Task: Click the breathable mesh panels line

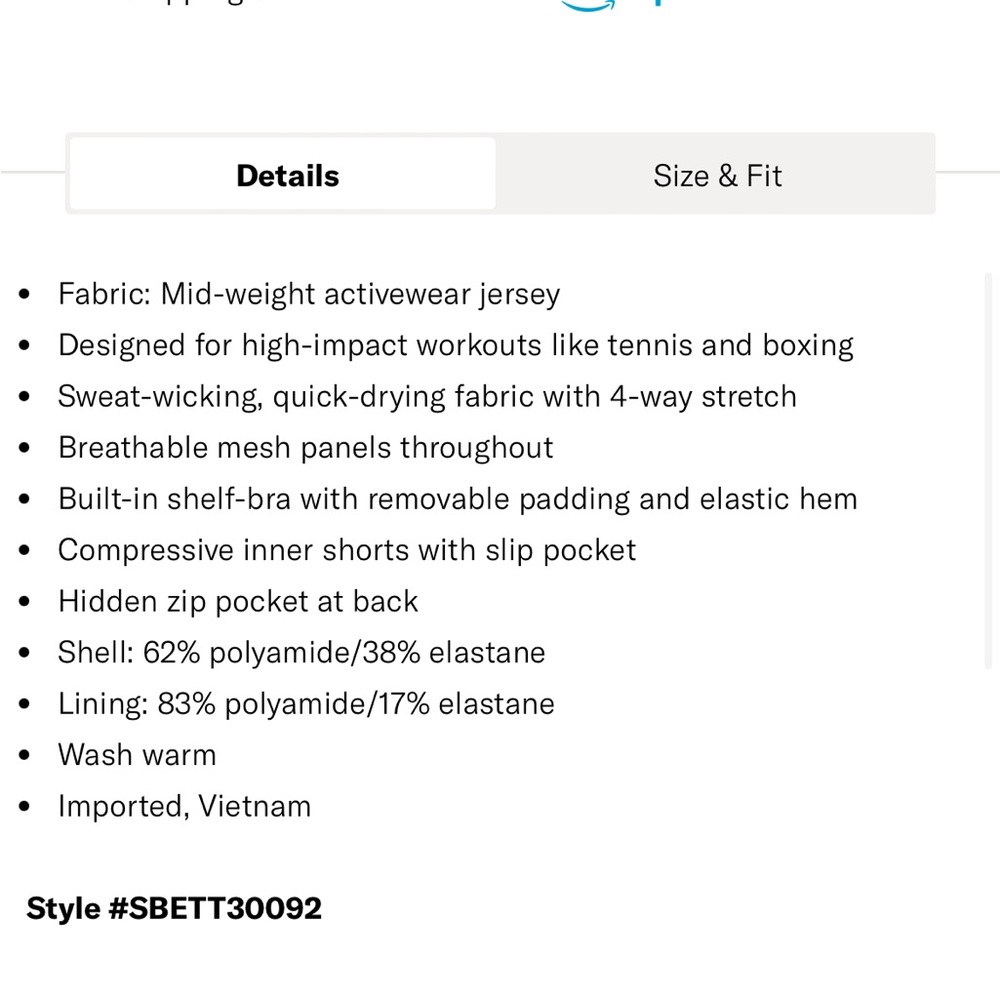Action: (305, 448)
